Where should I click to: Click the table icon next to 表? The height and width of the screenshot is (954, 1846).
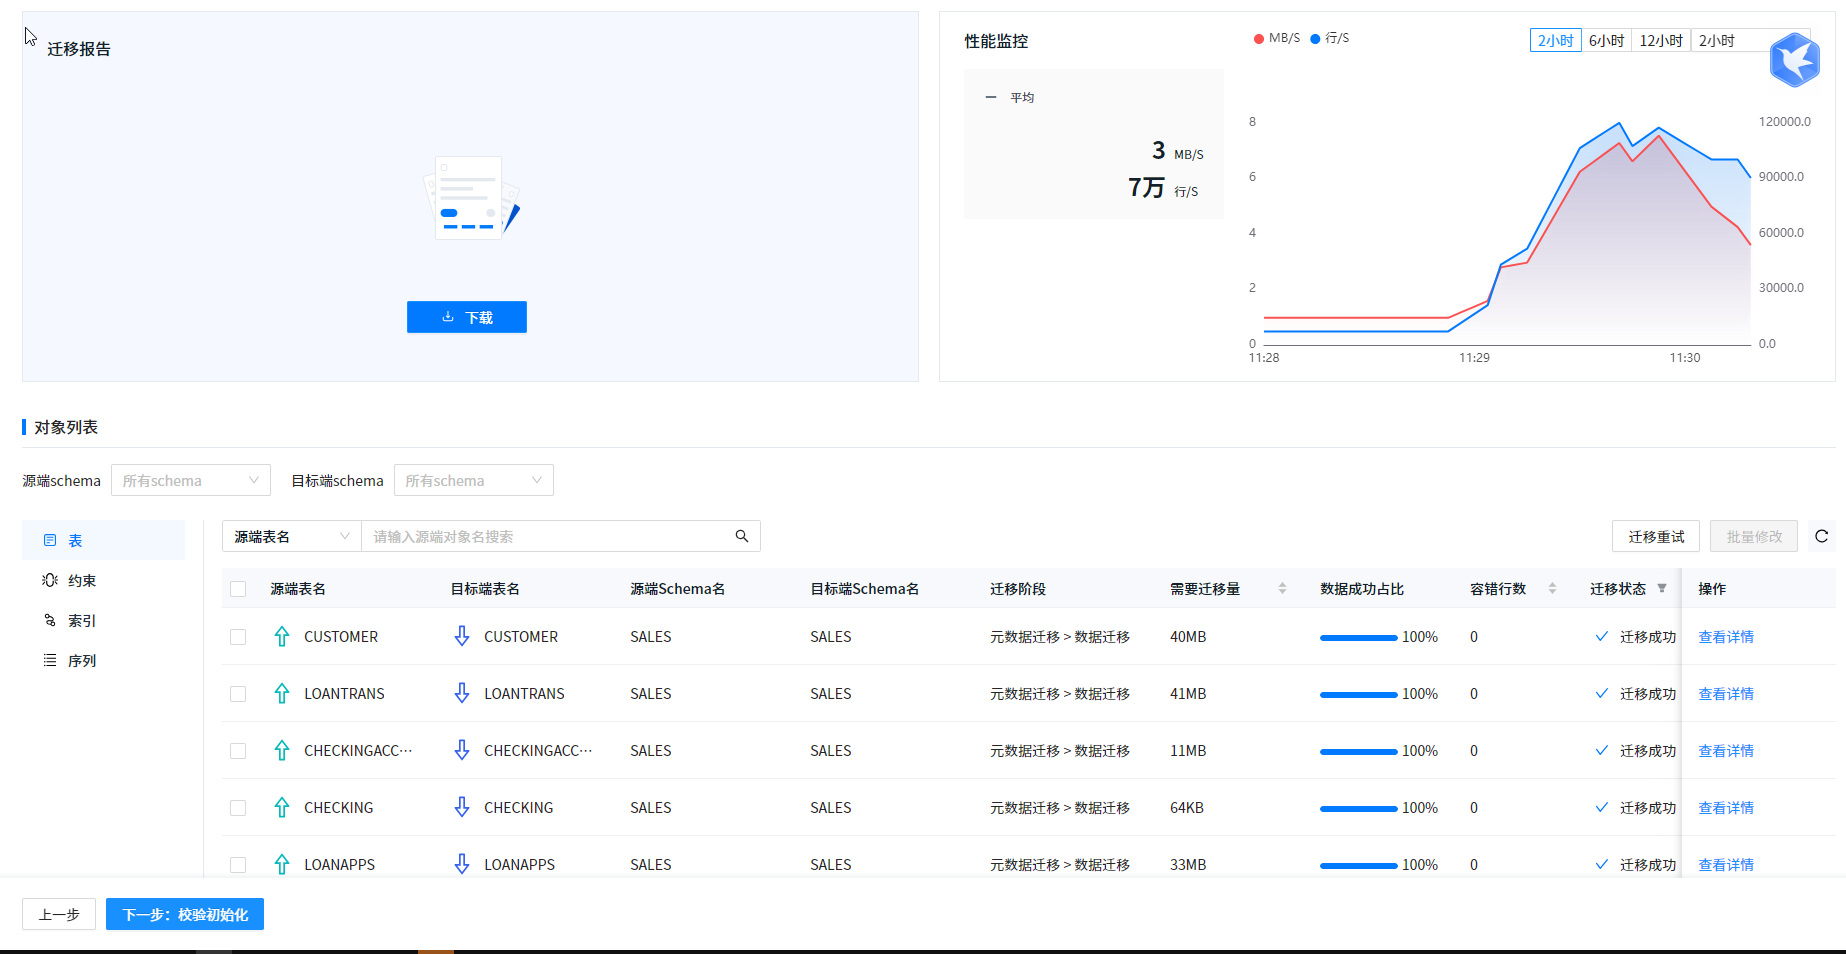pyautogui.click(x=50, y=540)
